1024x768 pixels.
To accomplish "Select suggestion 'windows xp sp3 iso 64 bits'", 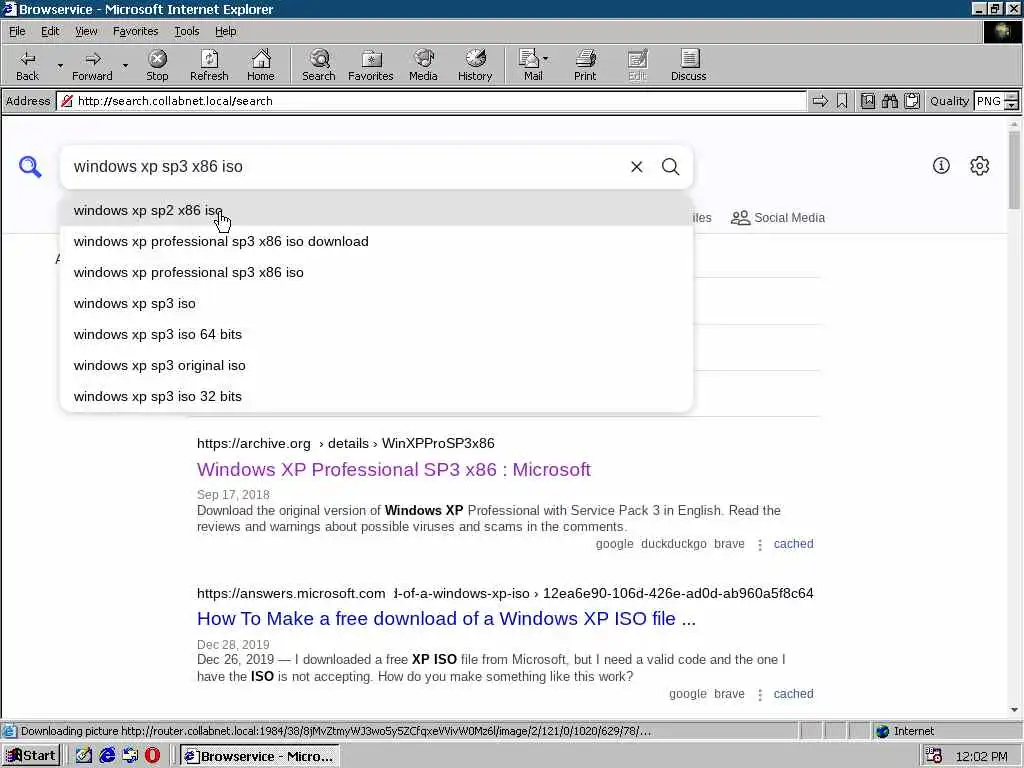I will tap(376, 334).
